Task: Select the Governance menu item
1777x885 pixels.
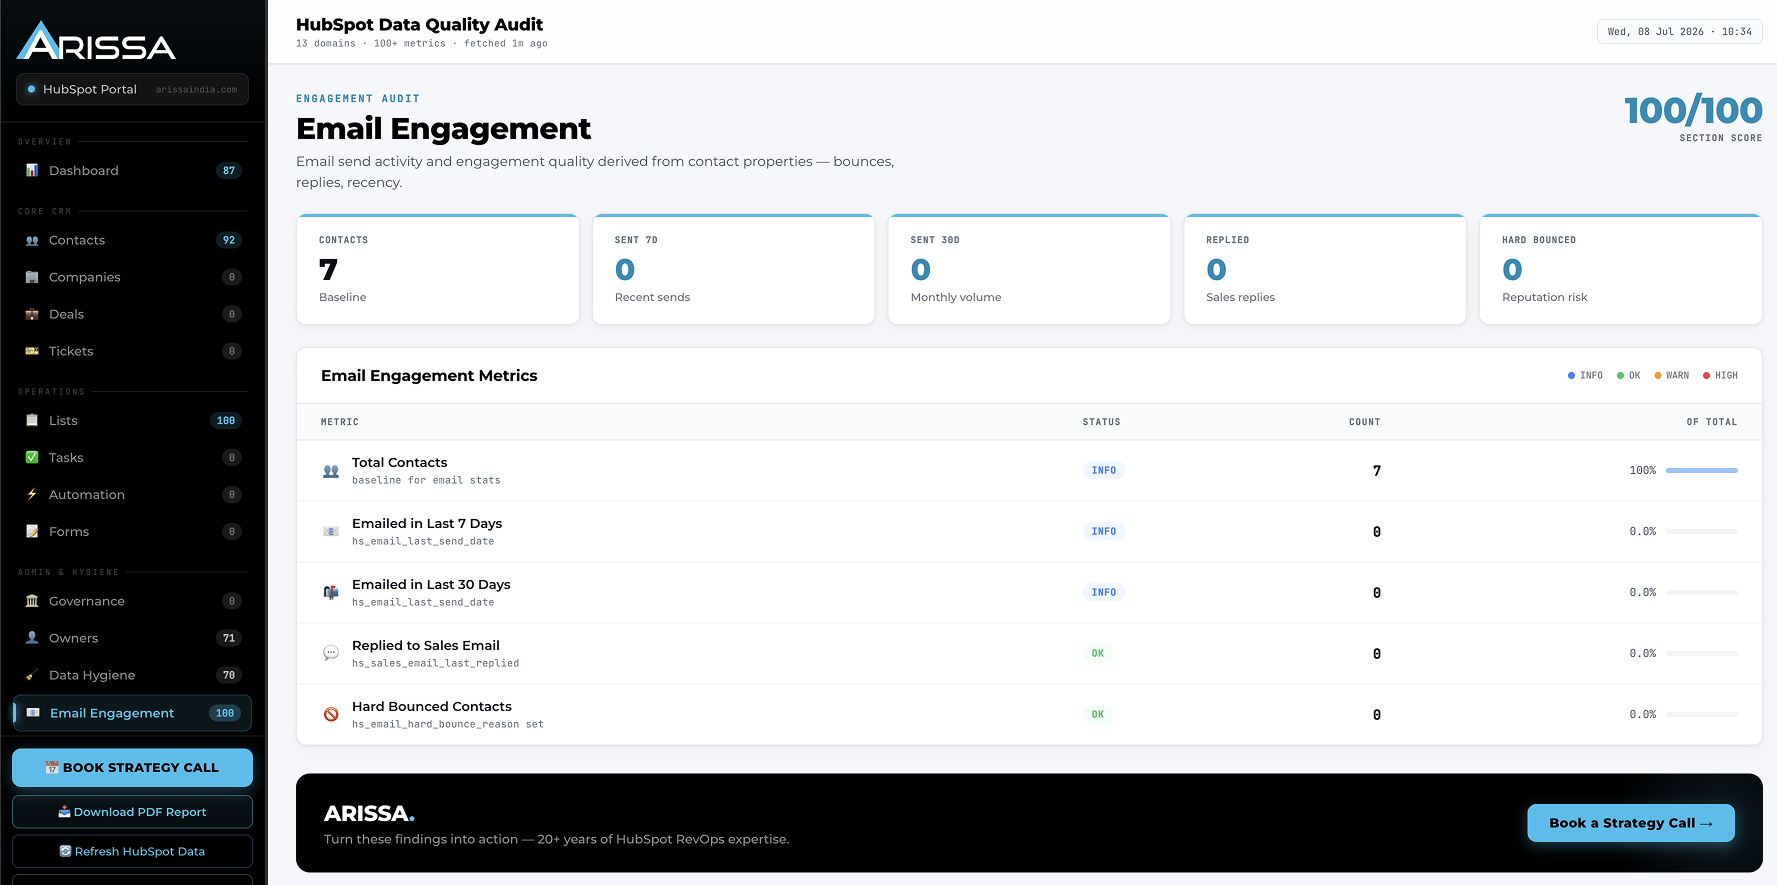Action: pyautogui.click(x=132, y=601)
